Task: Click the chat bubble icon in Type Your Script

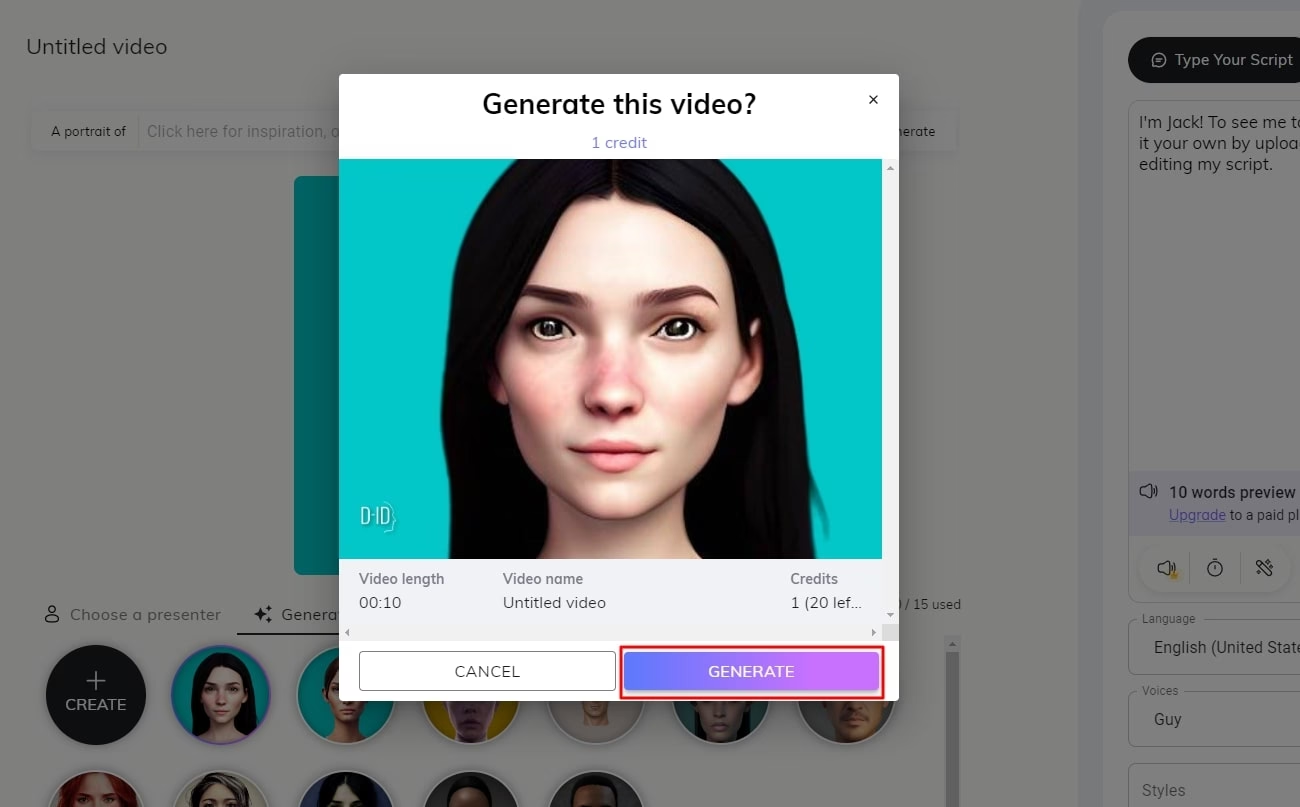Action: tap(1159, 60)
